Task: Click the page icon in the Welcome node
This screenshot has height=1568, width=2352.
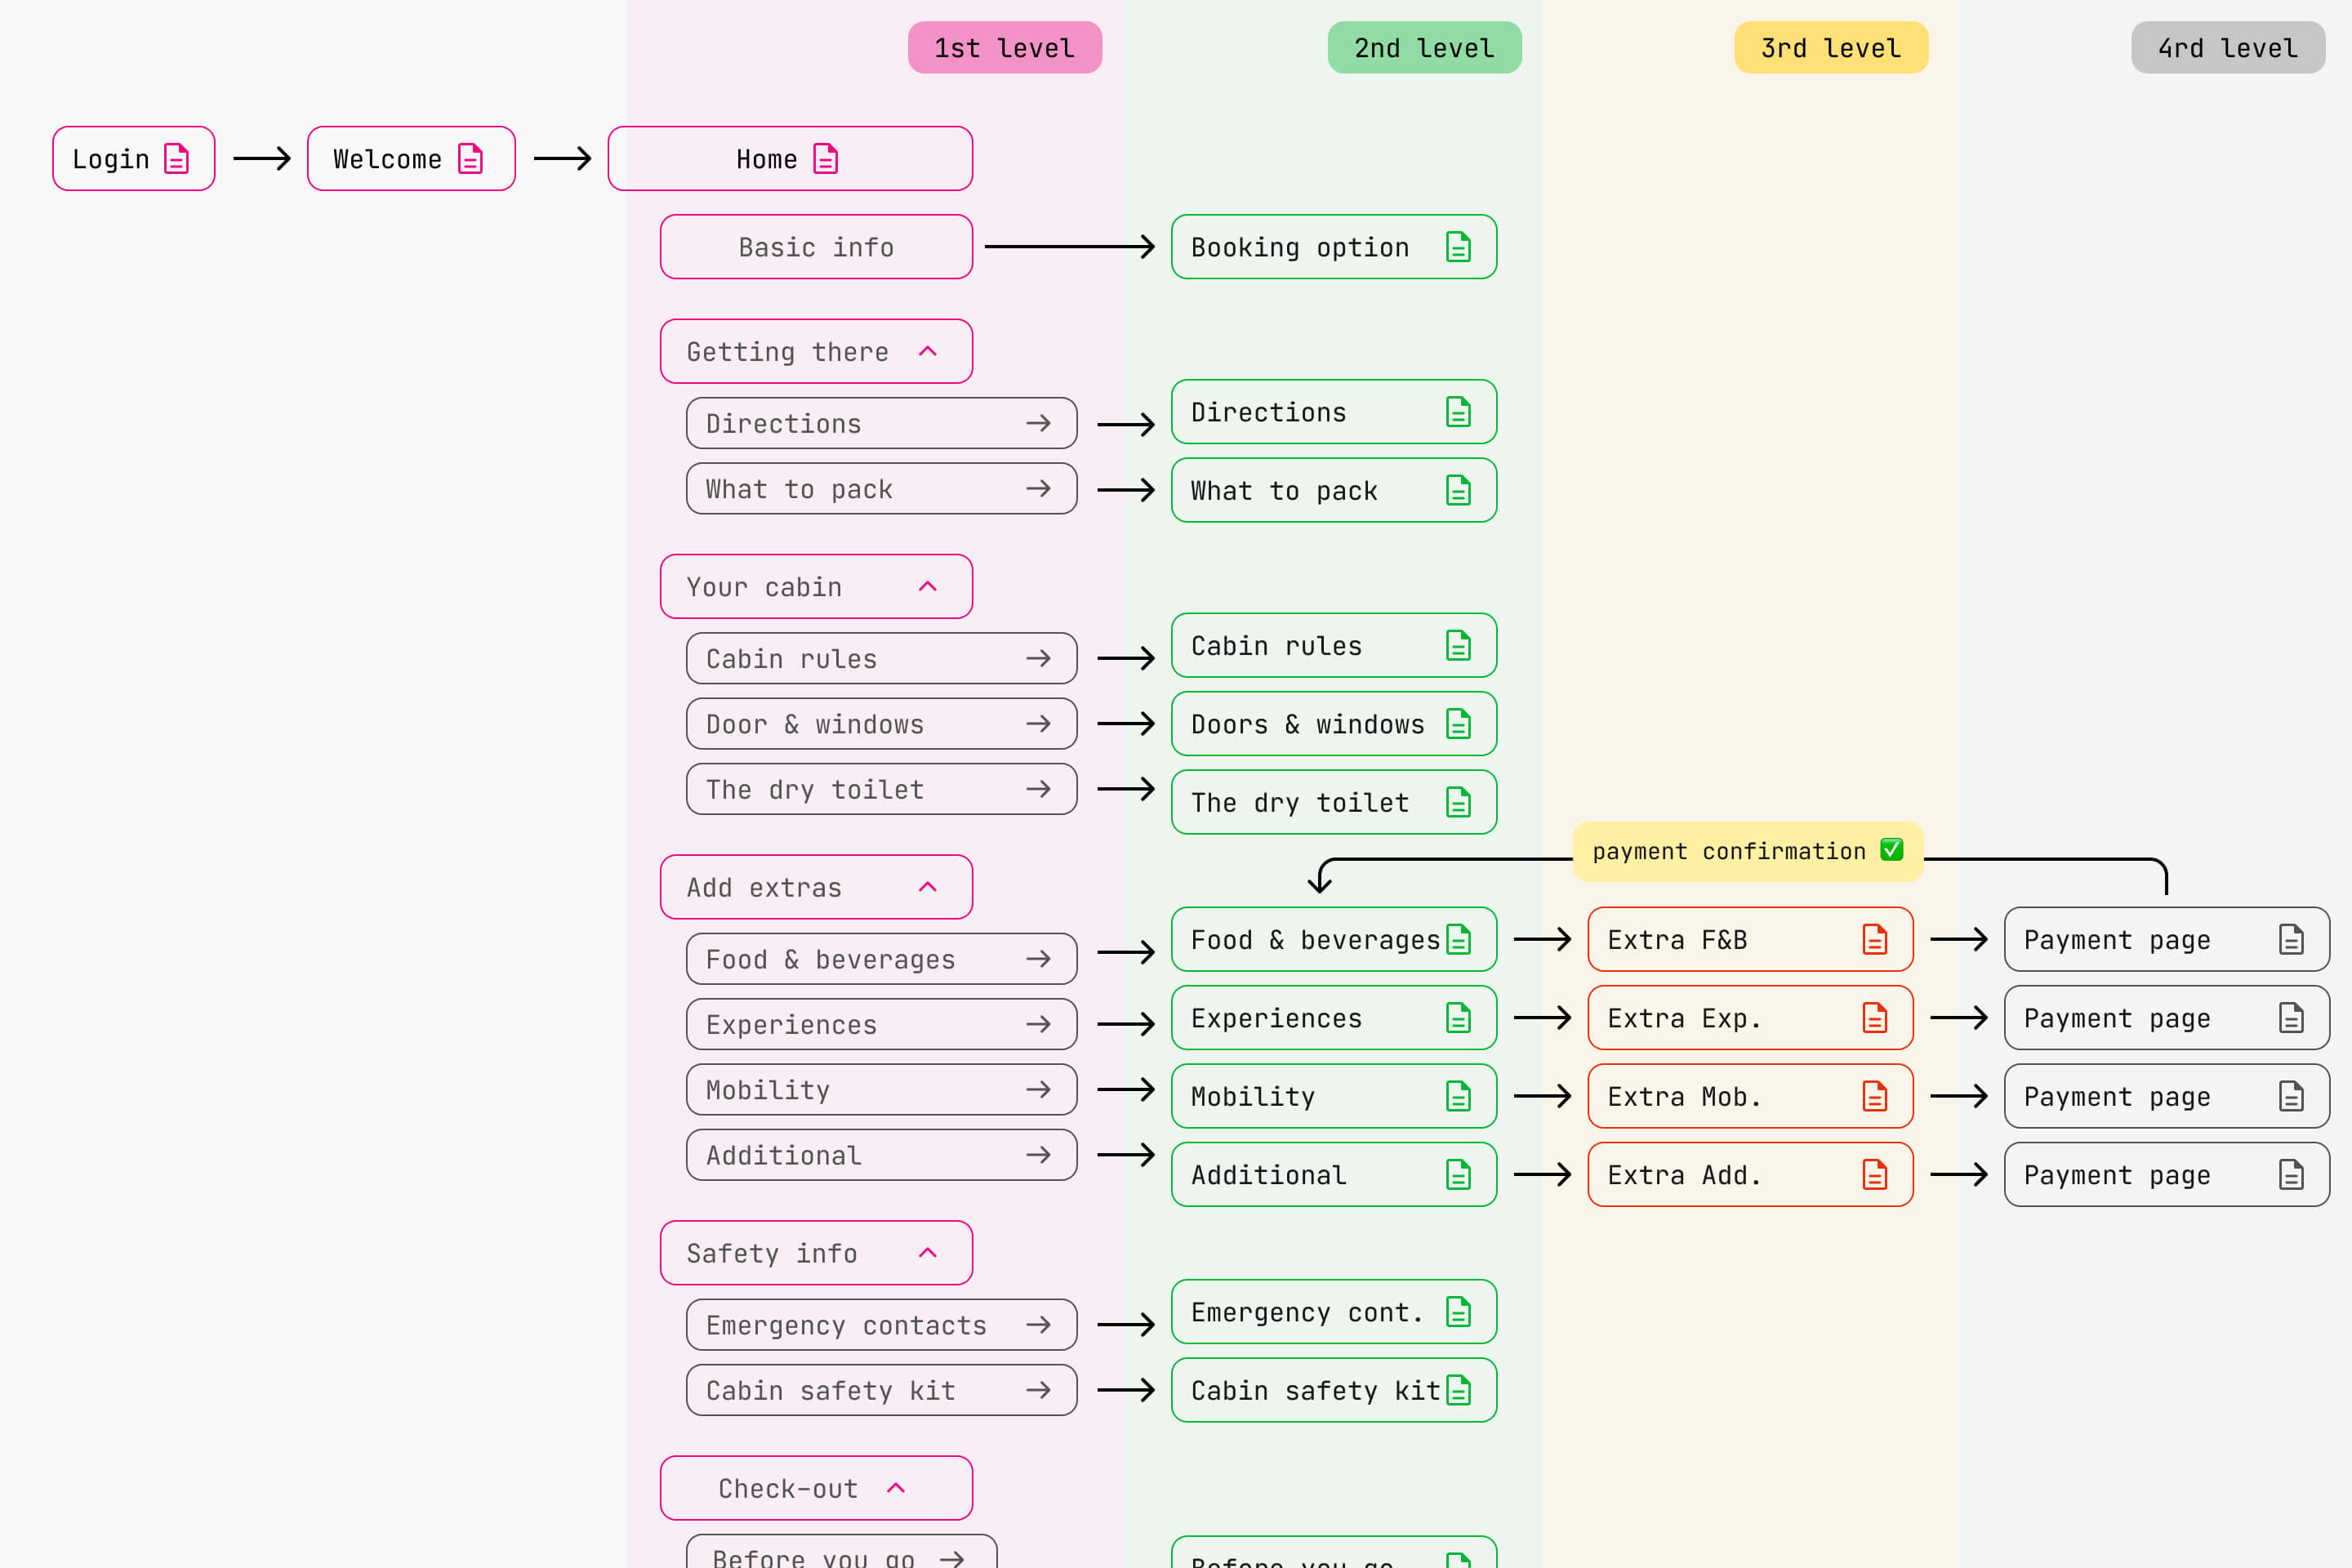Action: tap(470, 159)
